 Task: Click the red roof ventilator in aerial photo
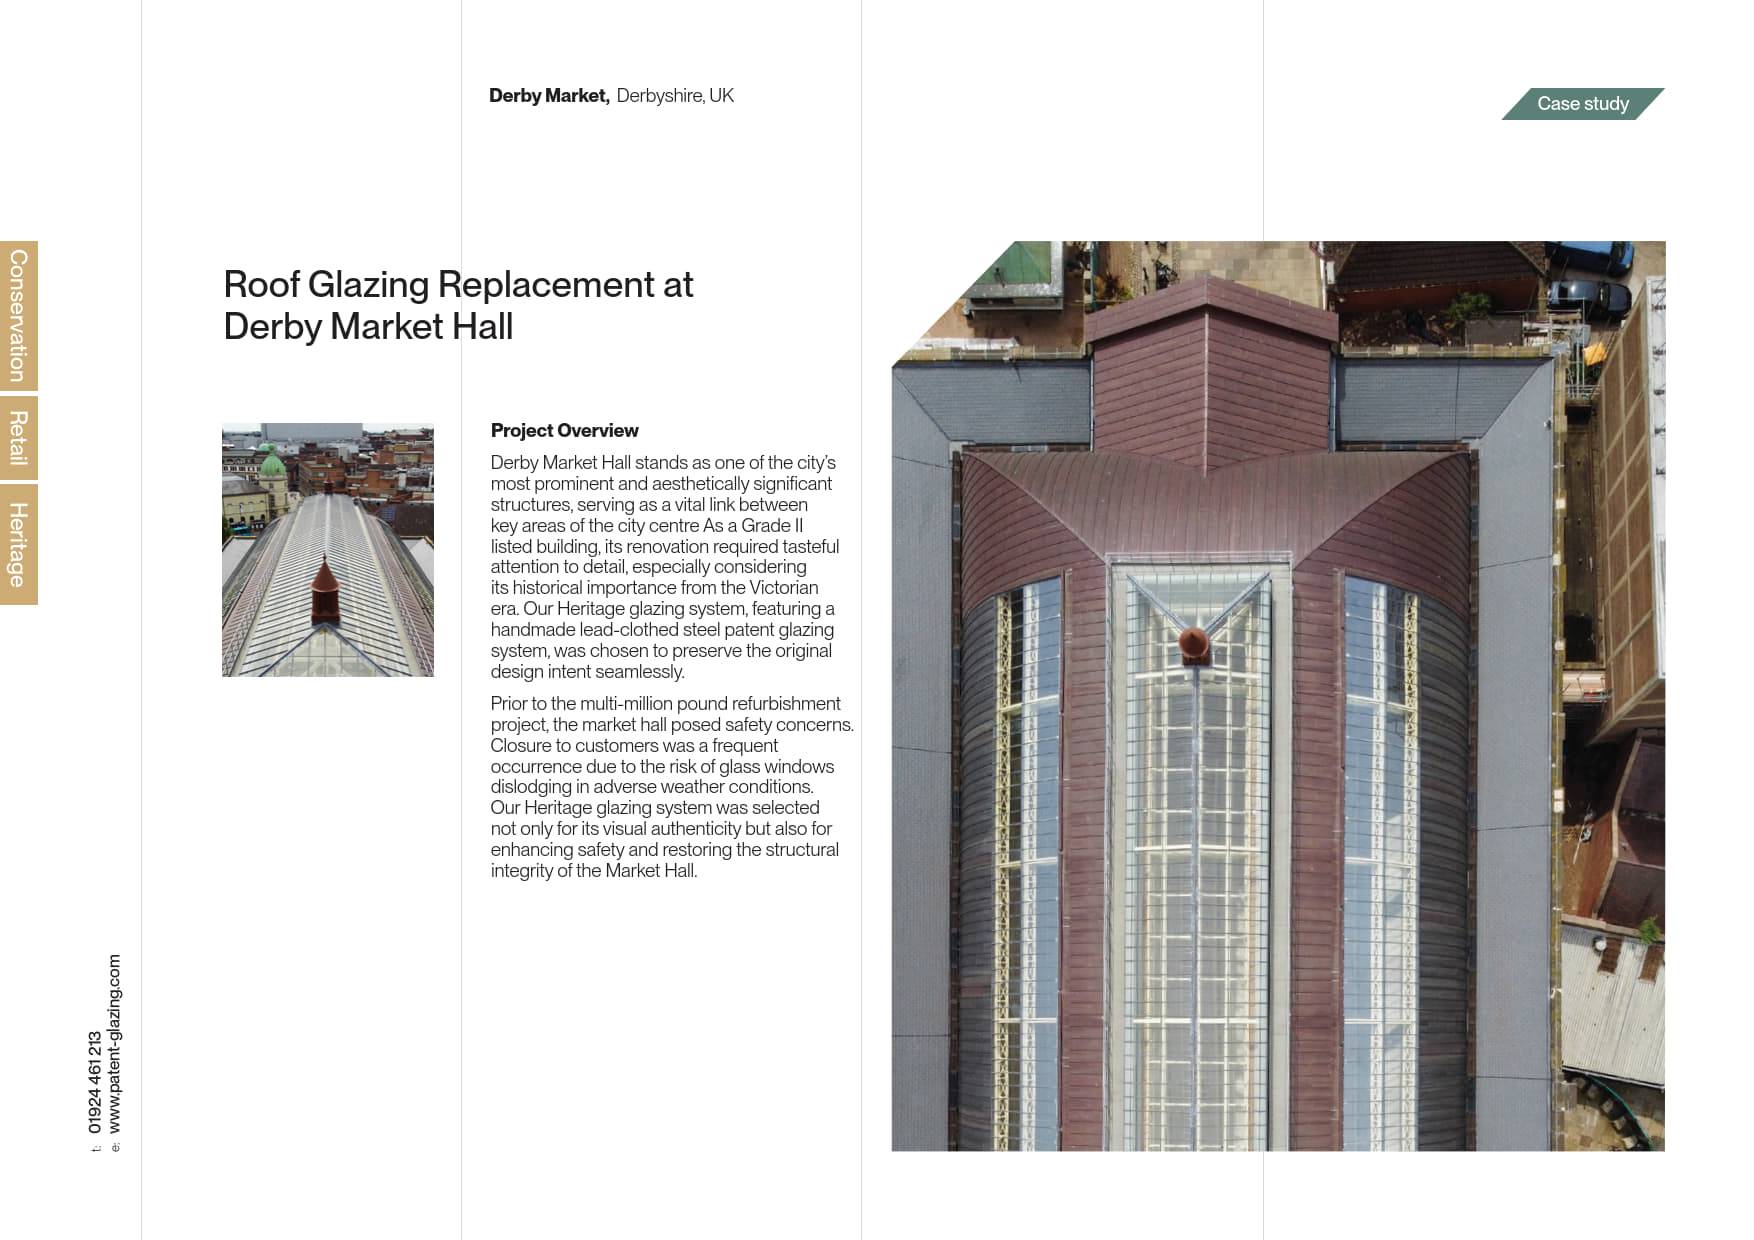(1194, 645)
